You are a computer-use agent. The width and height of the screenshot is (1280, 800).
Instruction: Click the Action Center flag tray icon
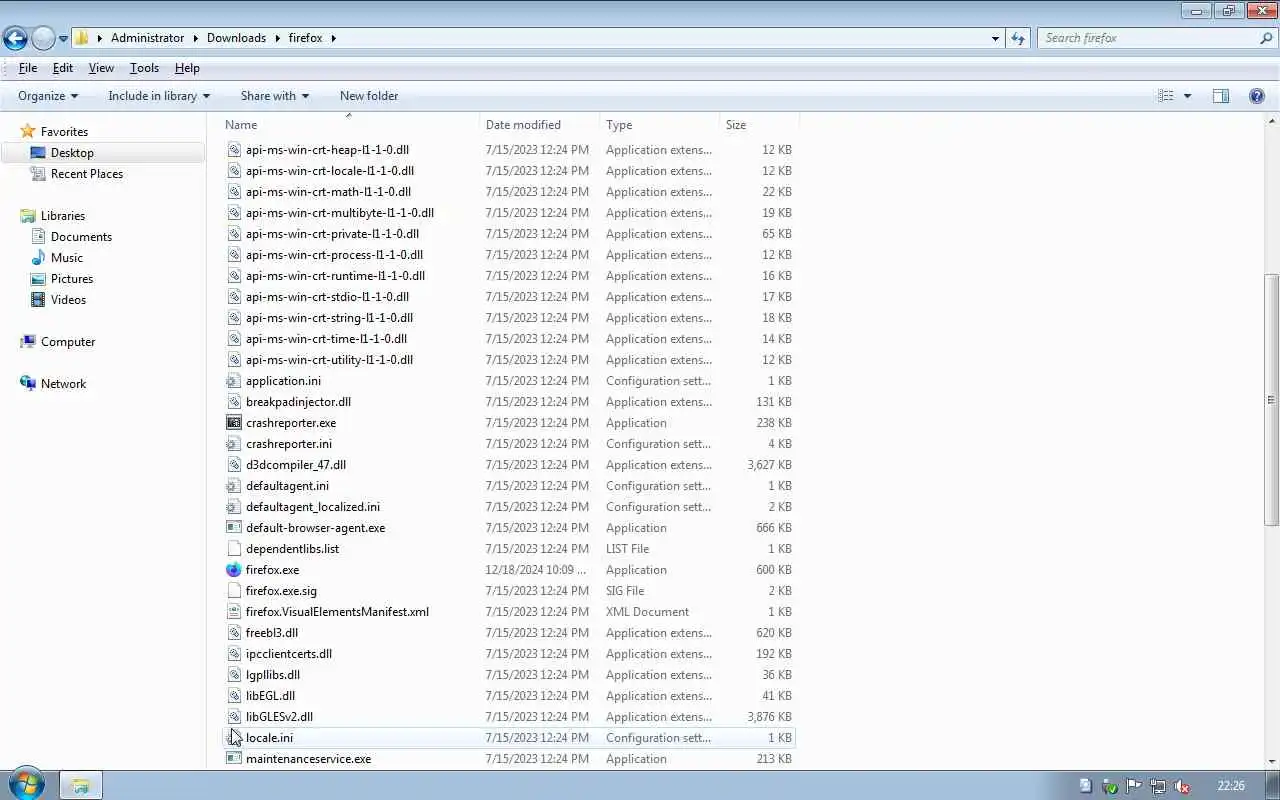tap(1134, 786)
